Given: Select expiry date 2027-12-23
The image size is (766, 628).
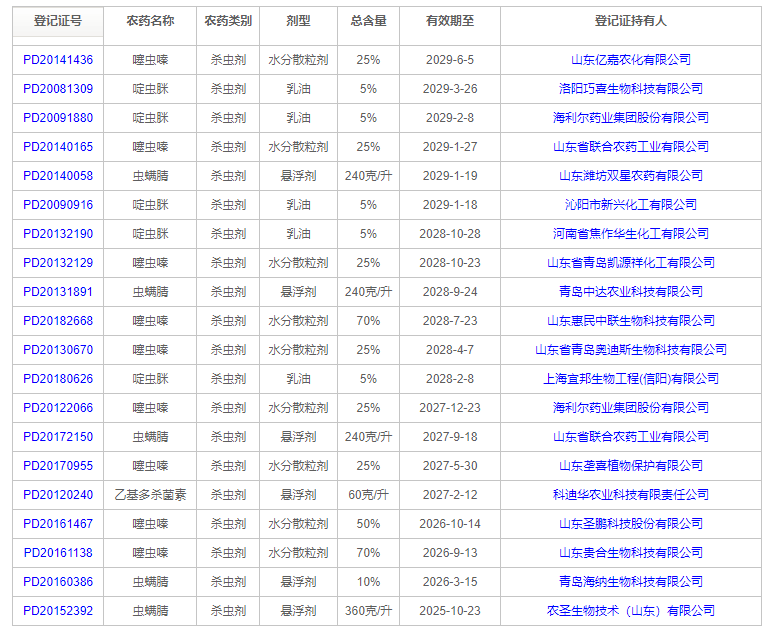Looking at the screenshot, I should tap(450, 408).
